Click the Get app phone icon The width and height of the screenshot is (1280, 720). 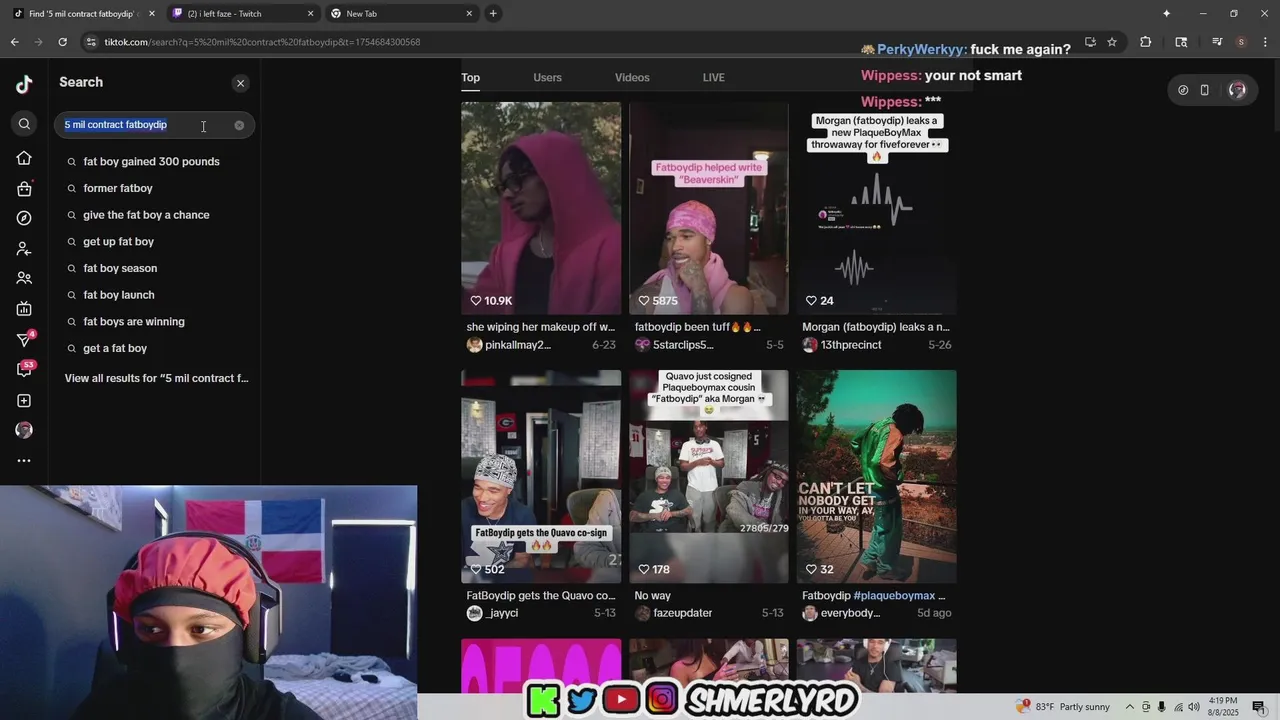1205,90
